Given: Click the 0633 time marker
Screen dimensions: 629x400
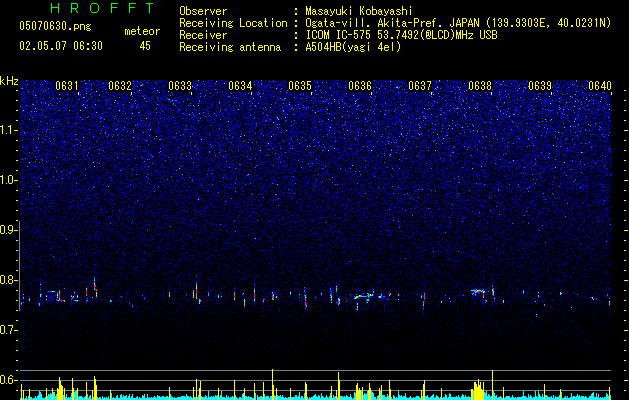Looking at the screenshot, I should [180, 85].
